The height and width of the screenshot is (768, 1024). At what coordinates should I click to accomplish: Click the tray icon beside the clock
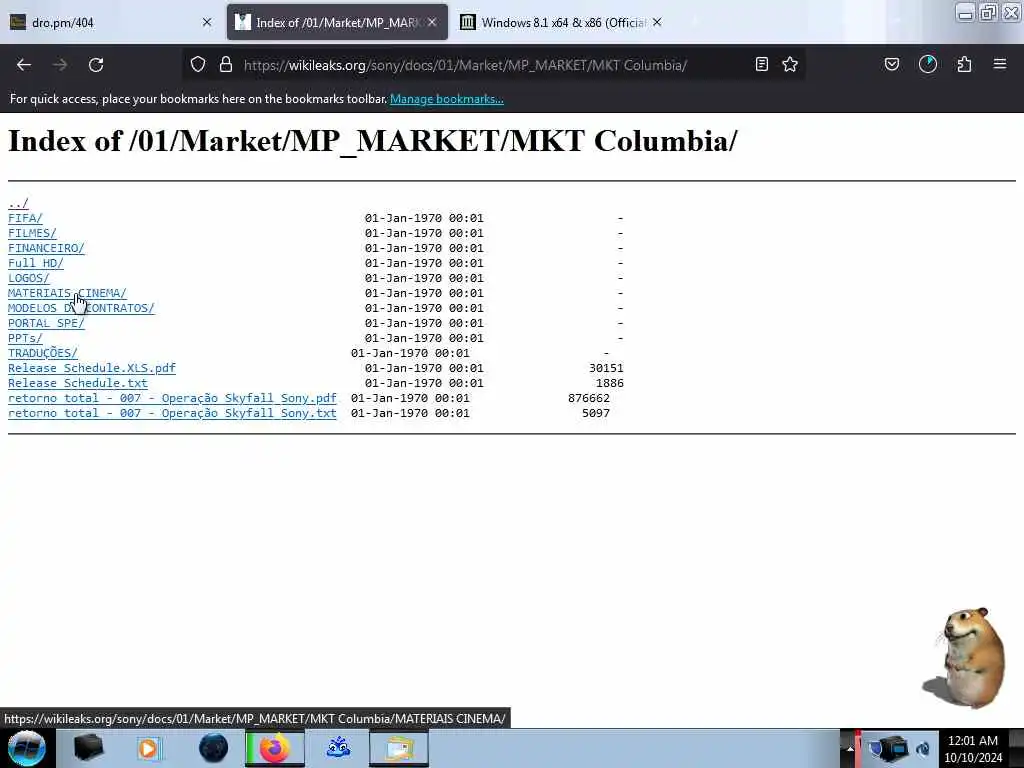tap(923, 749)
